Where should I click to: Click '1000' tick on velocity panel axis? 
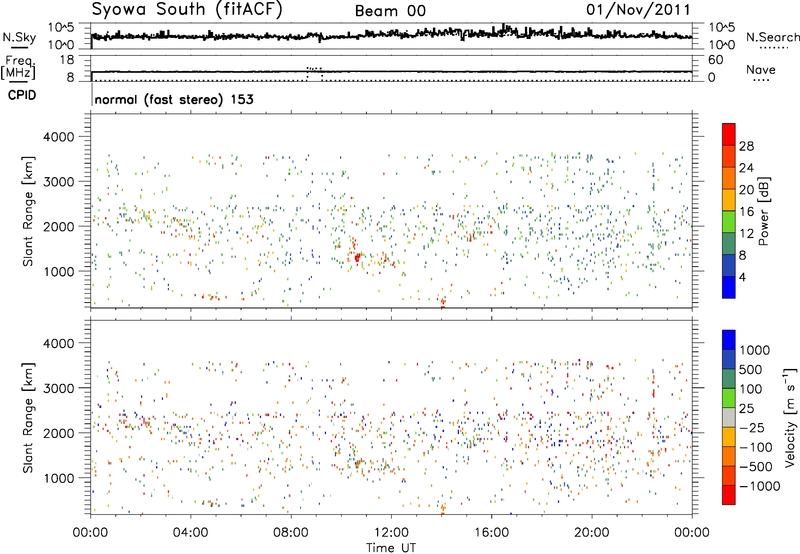pyautogui.click(x=58, y=478)
